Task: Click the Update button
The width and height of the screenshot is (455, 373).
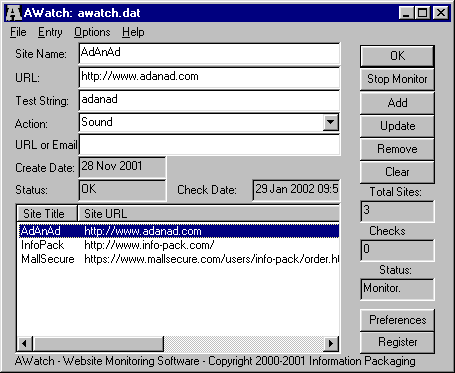Action: click(x=397, y=126)
